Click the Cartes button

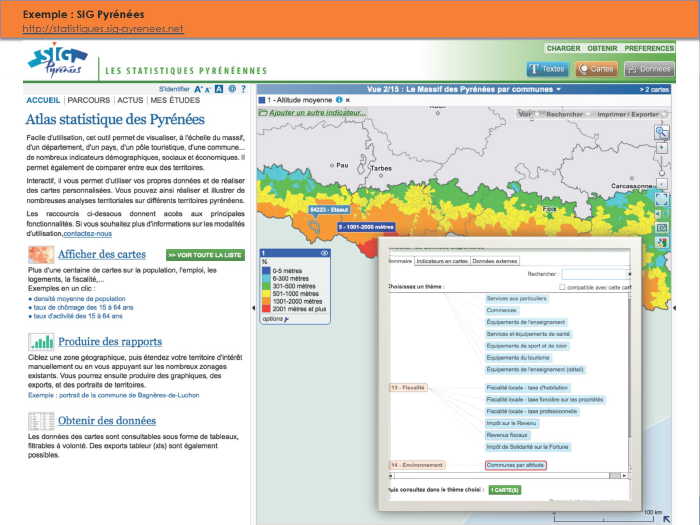click(596, 69)
